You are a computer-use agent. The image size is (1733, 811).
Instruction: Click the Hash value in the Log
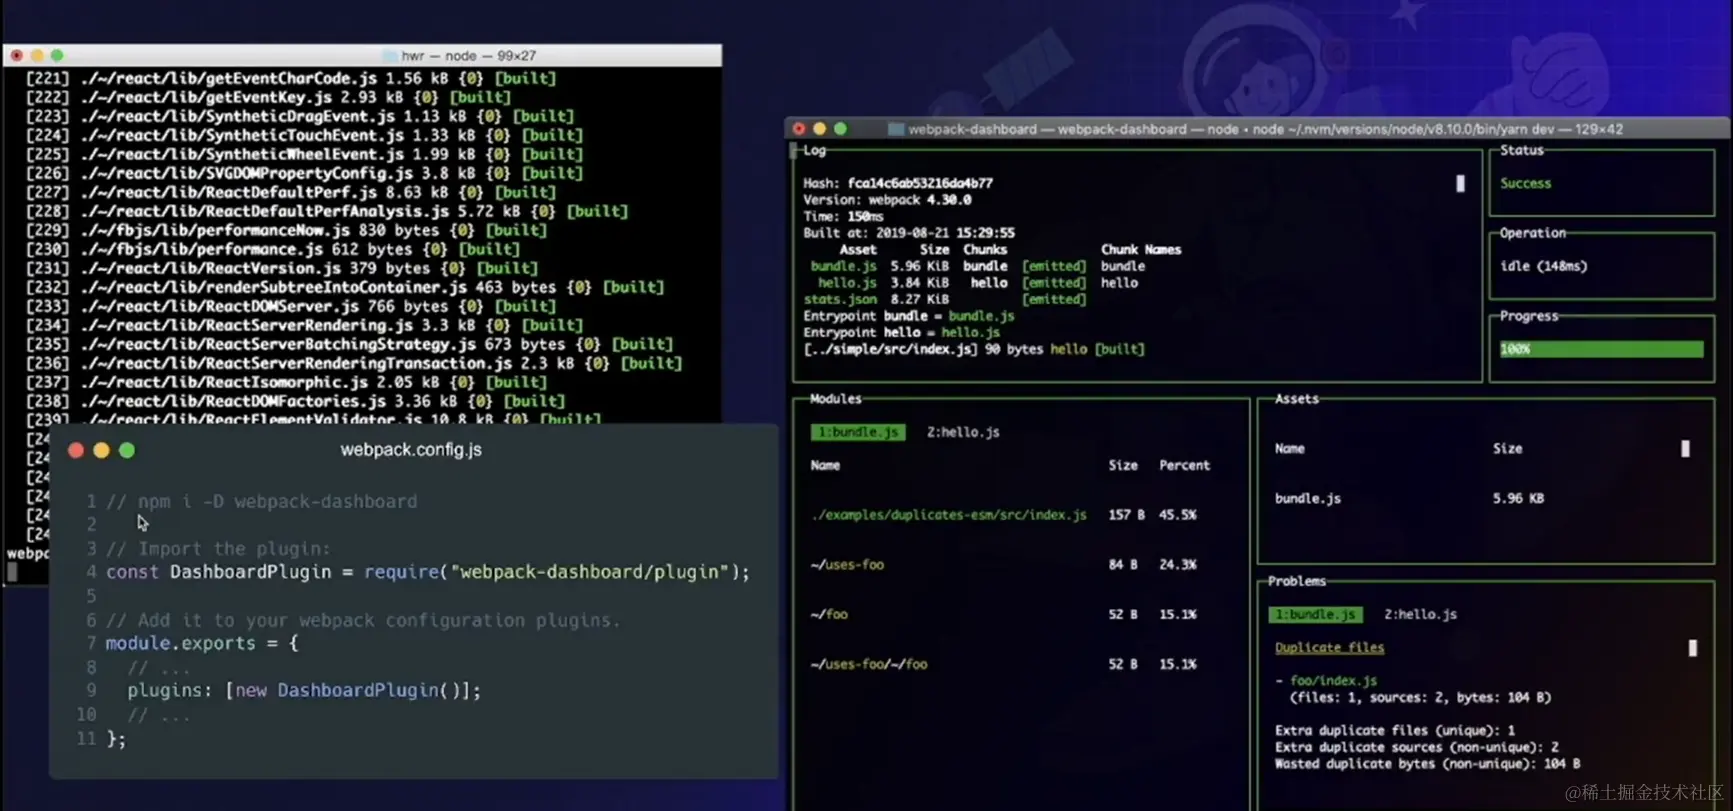[920, 183]
